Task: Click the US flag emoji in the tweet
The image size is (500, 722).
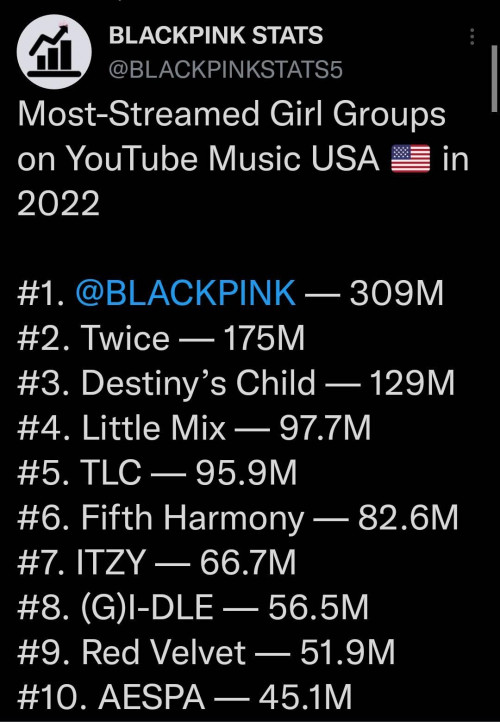Action: pyautogui.click(x=411, y=158)
